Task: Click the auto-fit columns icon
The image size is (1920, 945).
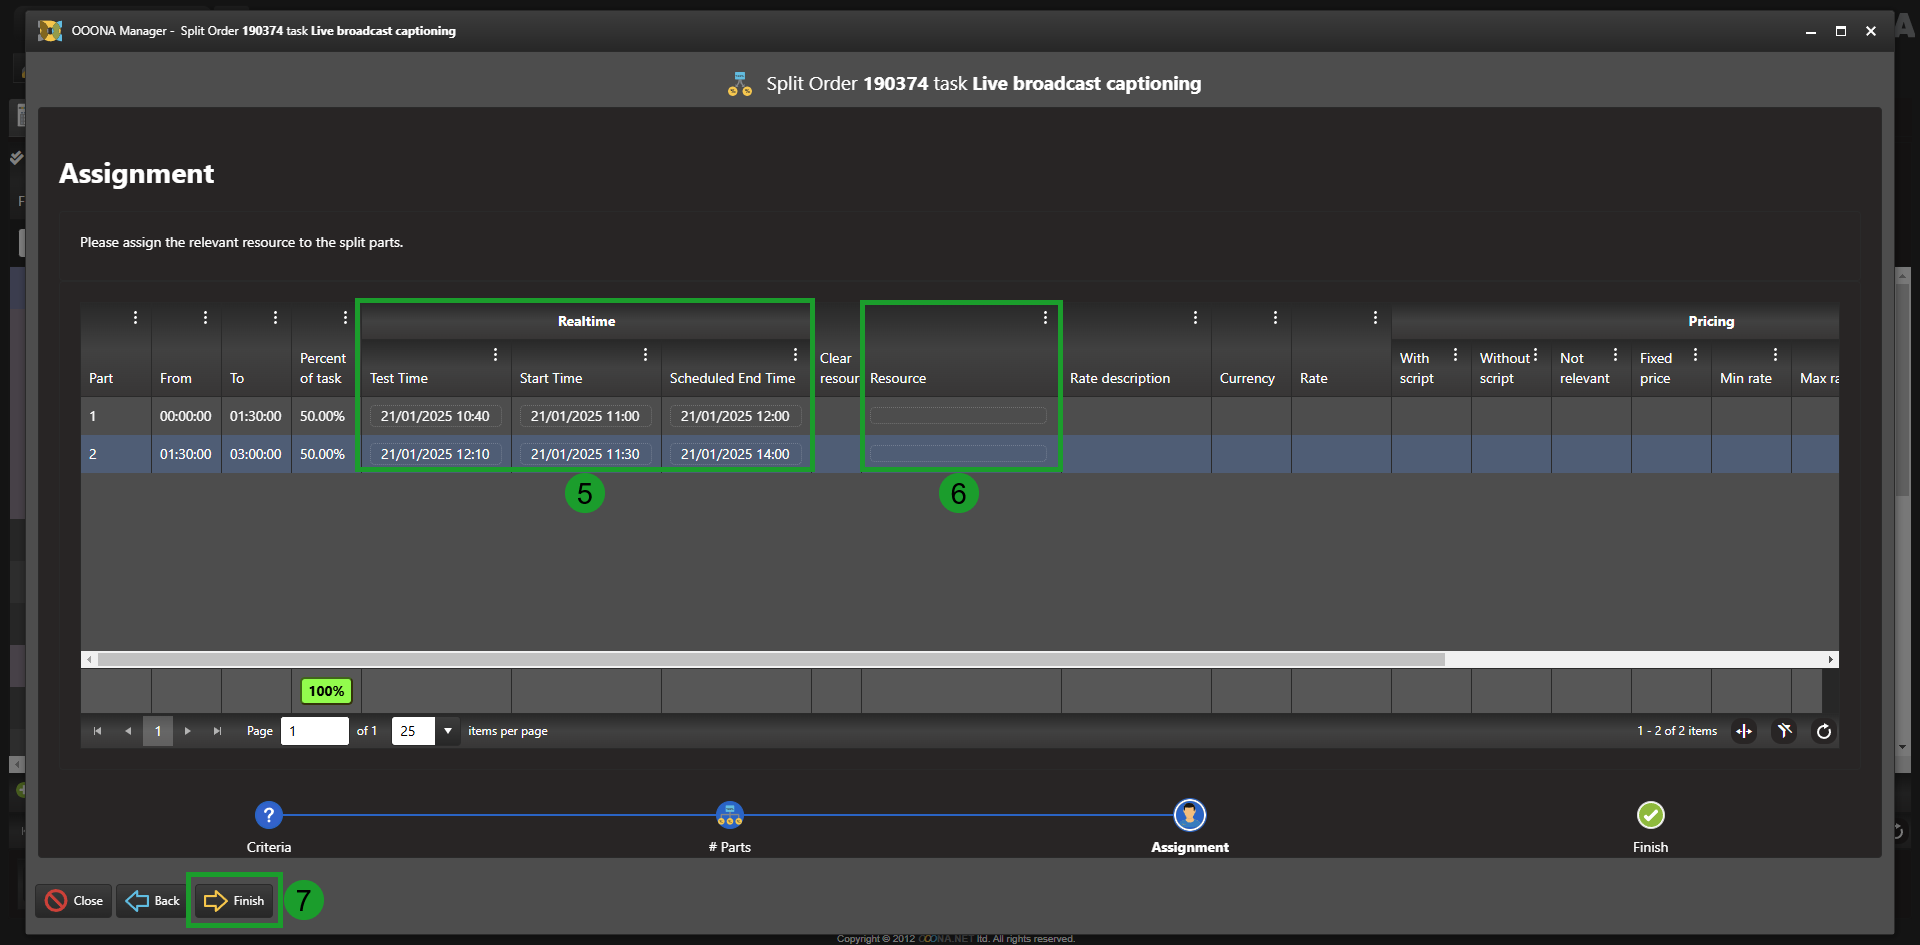Action: (1744, 731)
